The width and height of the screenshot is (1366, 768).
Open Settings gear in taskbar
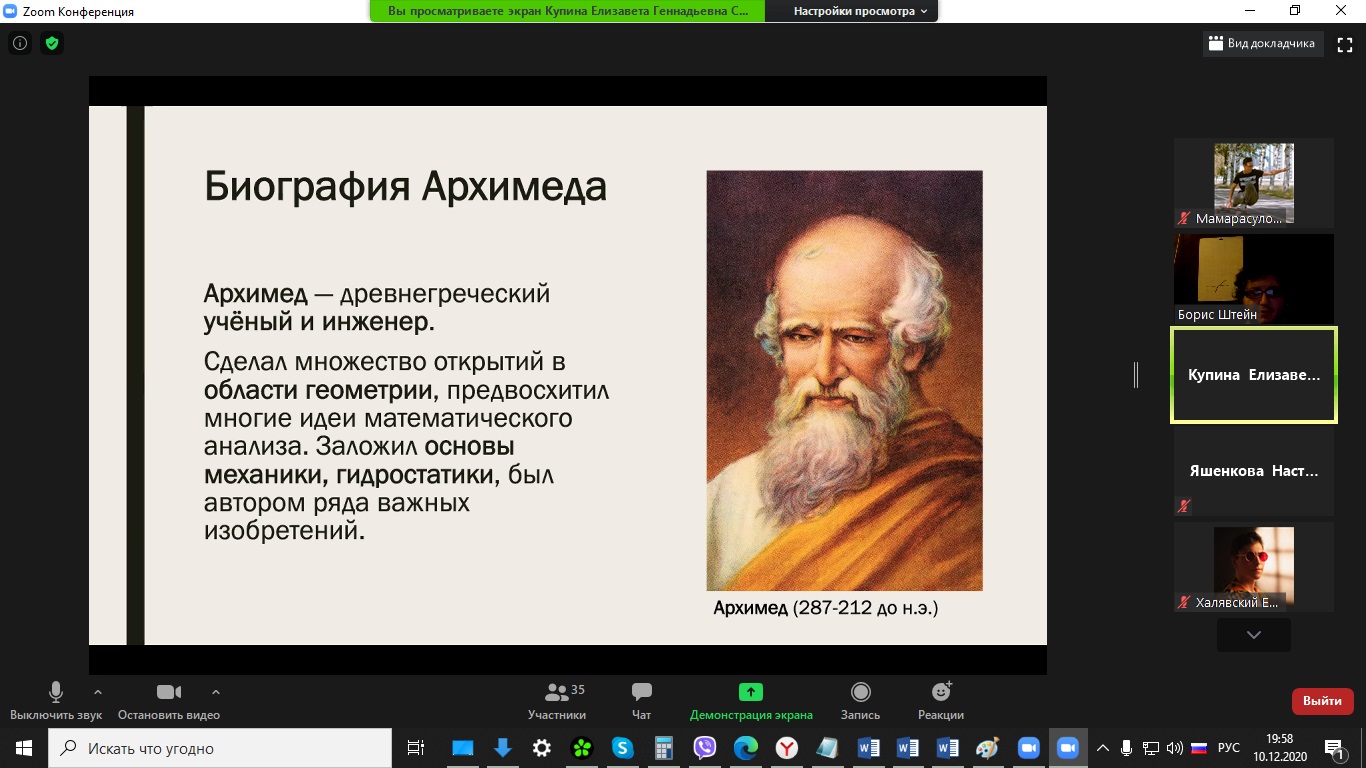542,748
